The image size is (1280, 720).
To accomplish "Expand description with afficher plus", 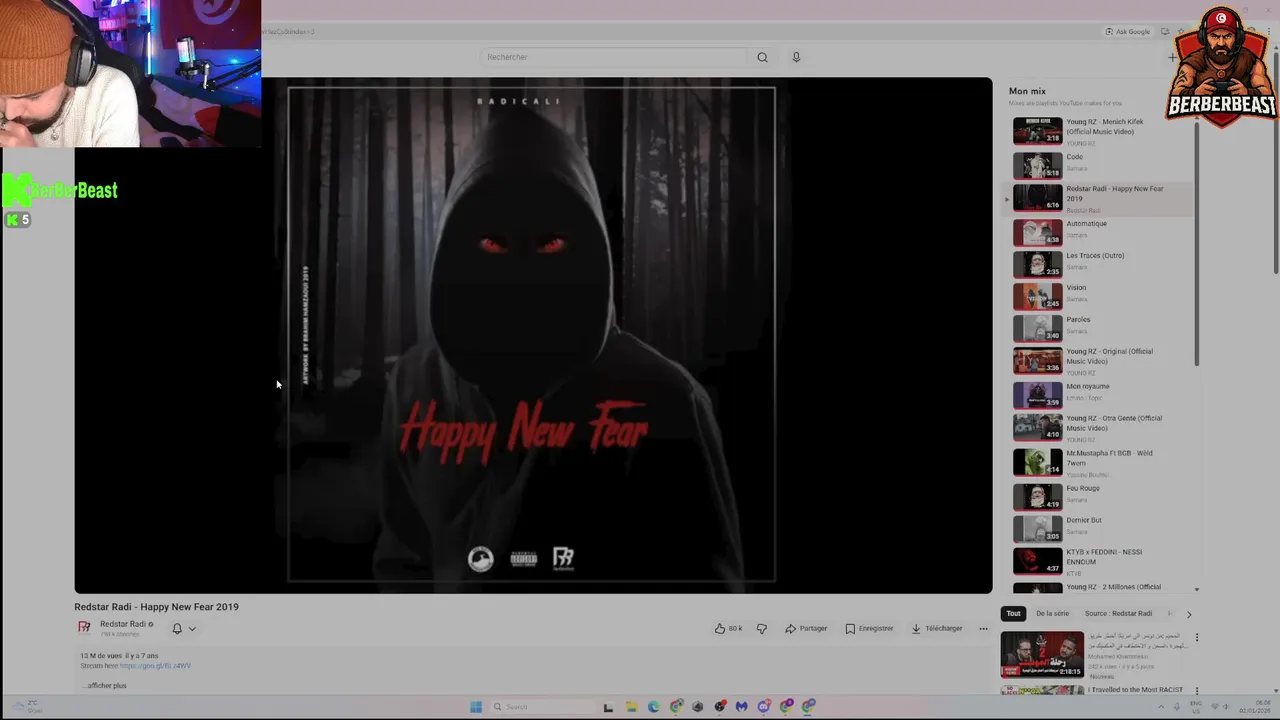I will 105,686.
